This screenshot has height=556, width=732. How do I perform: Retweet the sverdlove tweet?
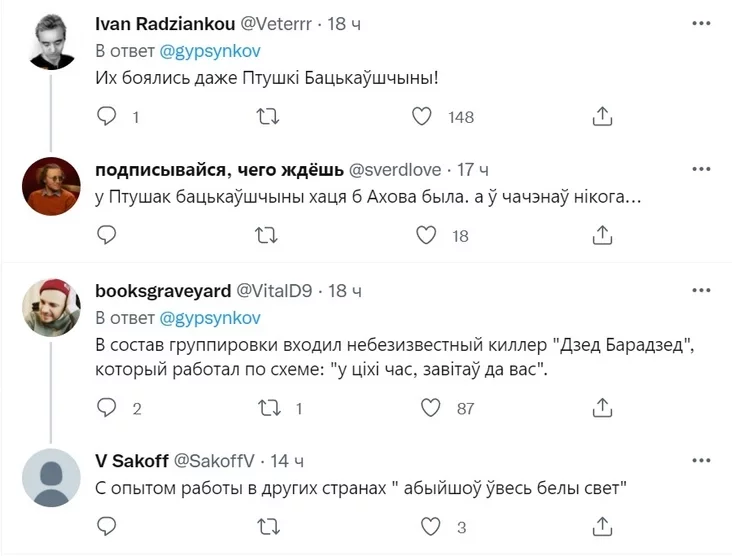pyautogui.click(x=268, y=236)
